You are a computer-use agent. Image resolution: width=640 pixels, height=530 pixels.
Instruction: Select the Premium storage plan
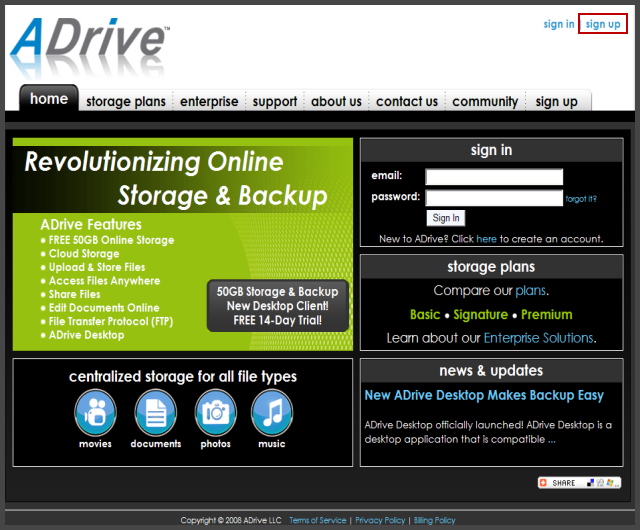tap(547, 314)
